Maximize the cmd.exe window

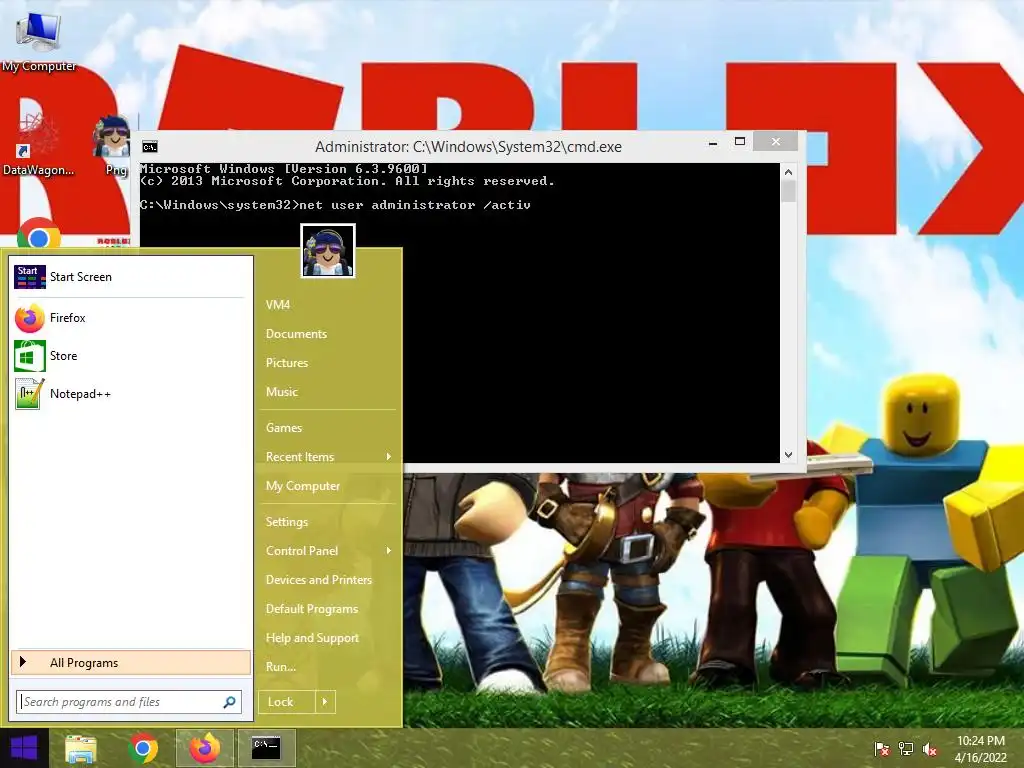[x=740, y=142]
